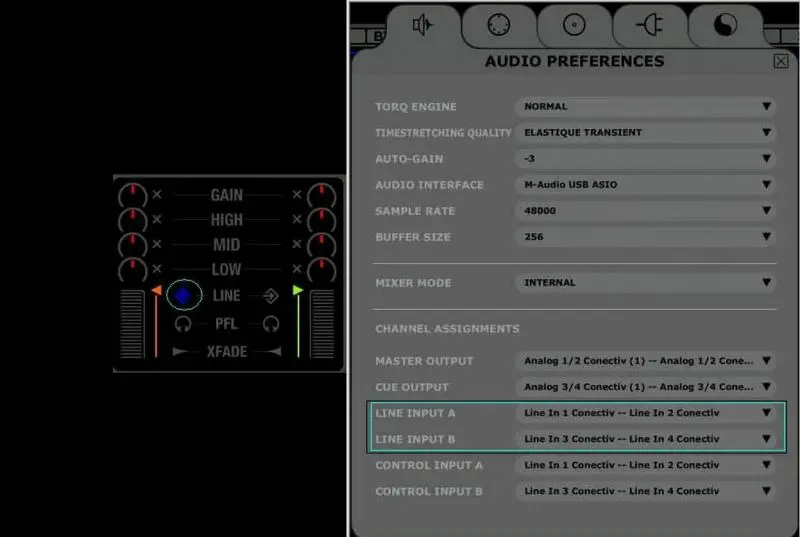Expand the Sample Rate dropdown
The image size is (800, 537).
(645, 211)
